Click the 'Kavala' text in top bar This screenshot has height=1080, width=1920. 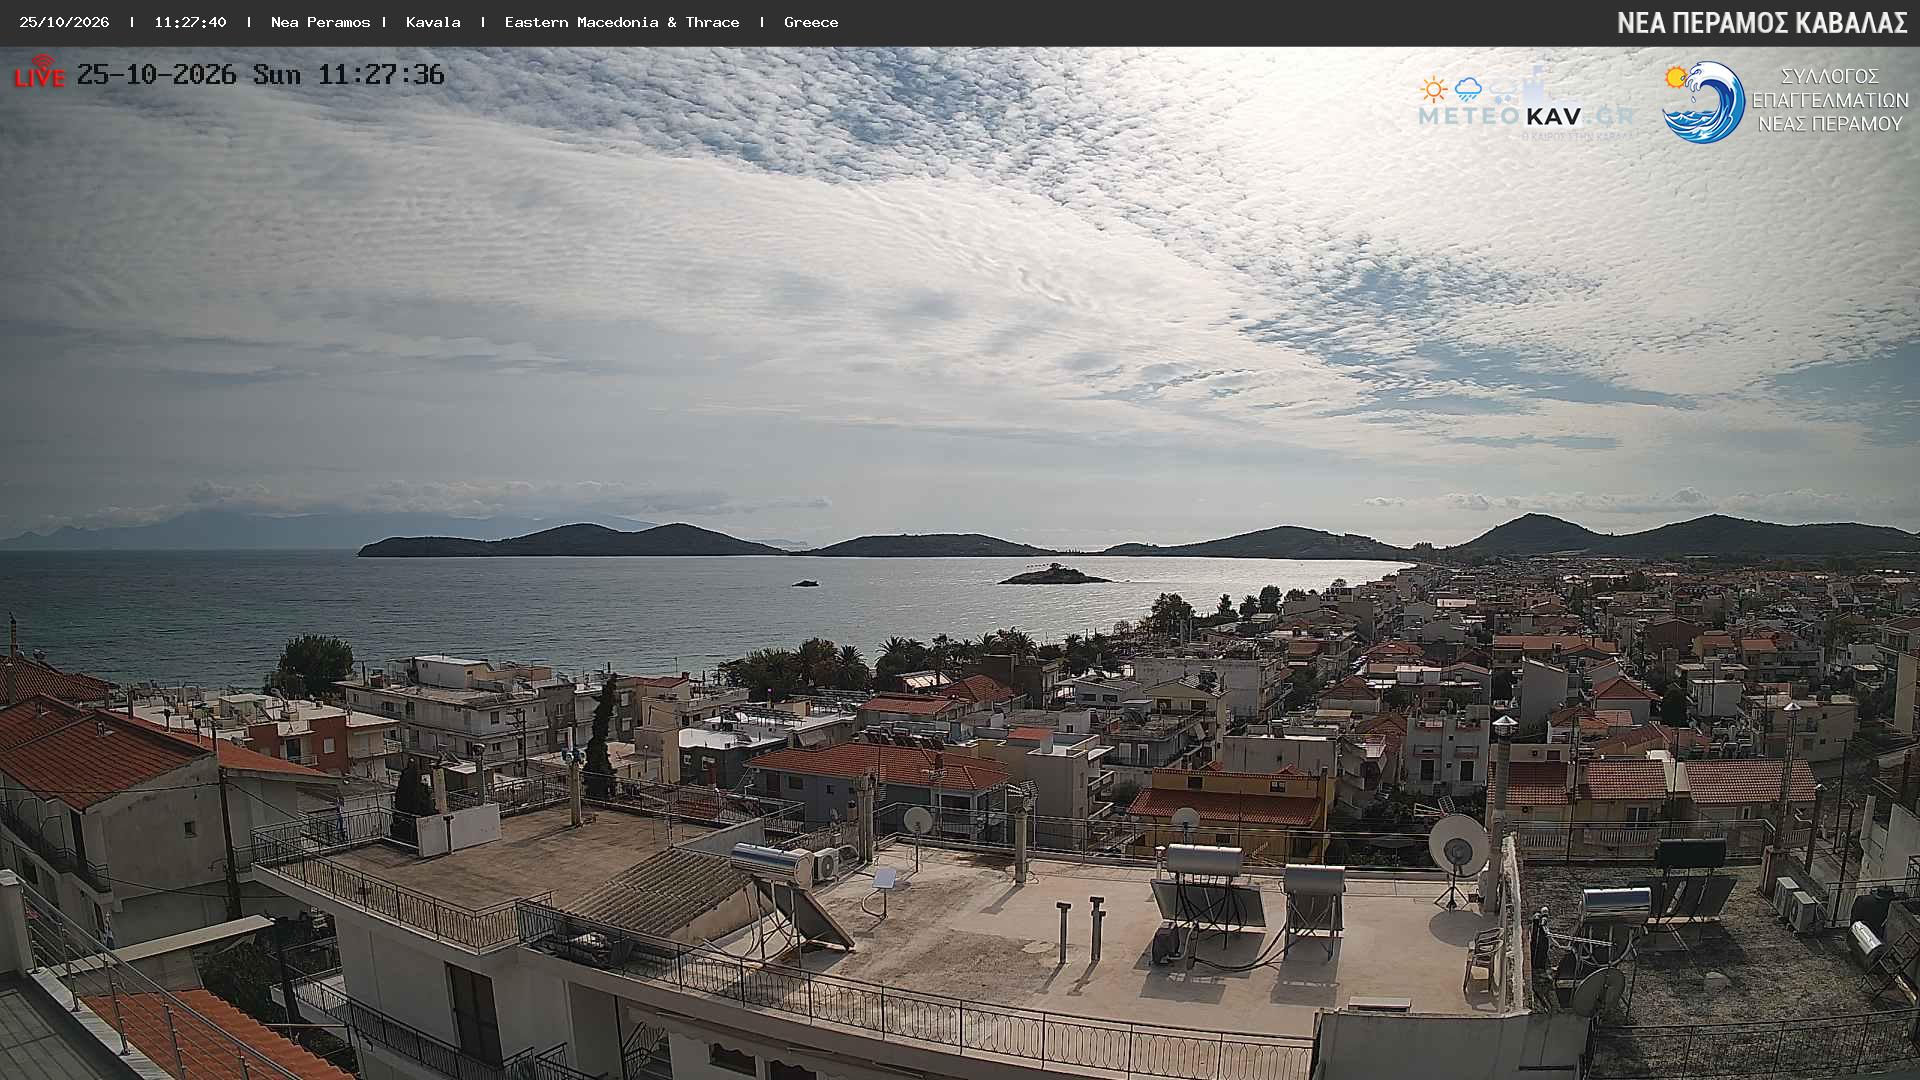[433, 22]
